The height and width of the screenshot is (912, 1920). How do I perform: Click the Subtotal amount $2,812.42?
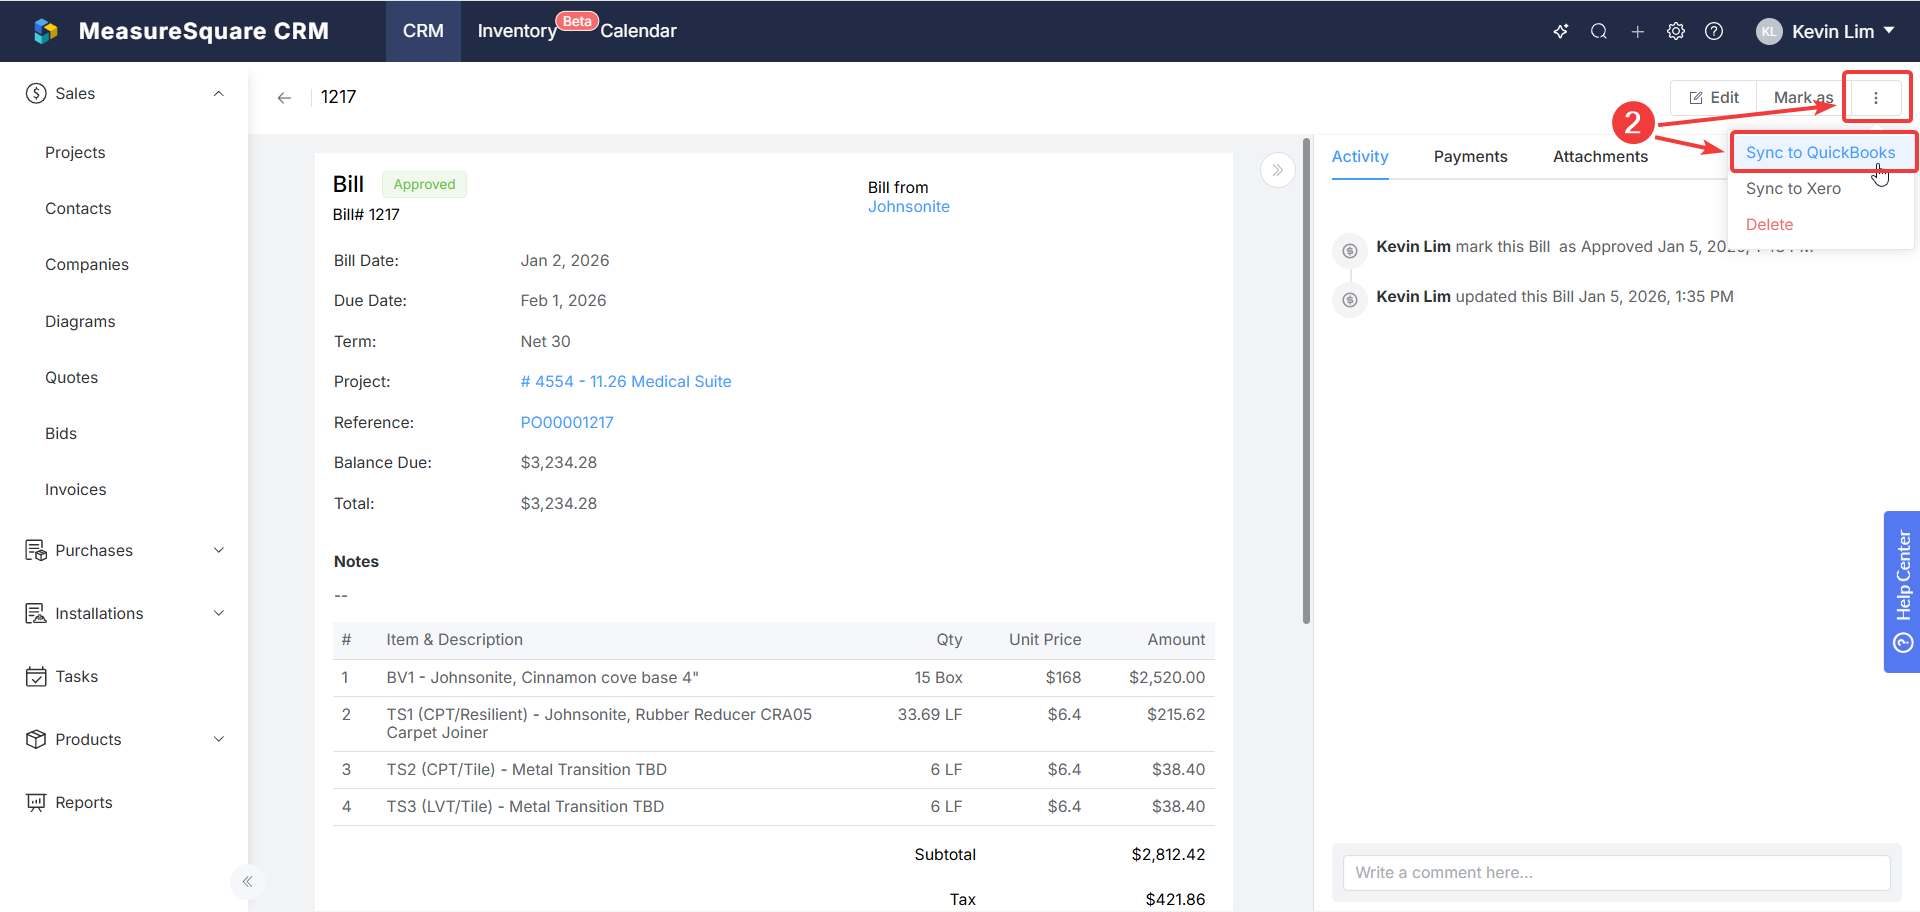1168,854
